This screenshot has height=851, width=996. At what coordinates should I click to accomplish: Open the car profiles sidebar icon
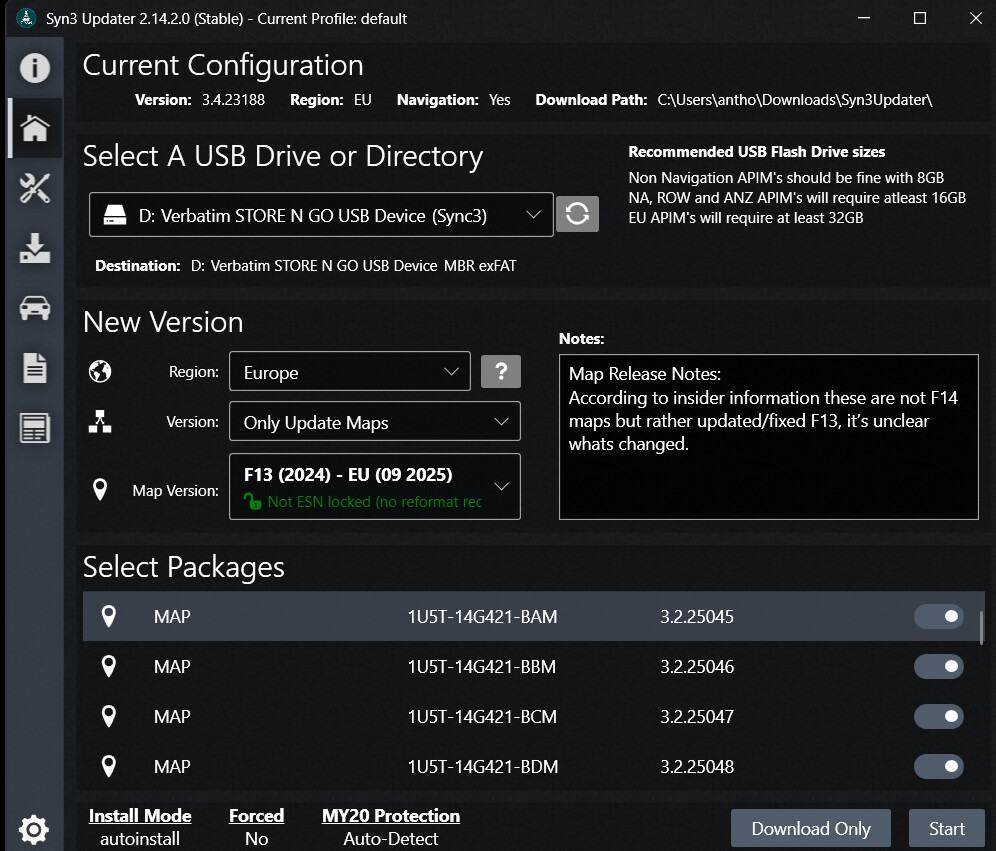point(35,308)
